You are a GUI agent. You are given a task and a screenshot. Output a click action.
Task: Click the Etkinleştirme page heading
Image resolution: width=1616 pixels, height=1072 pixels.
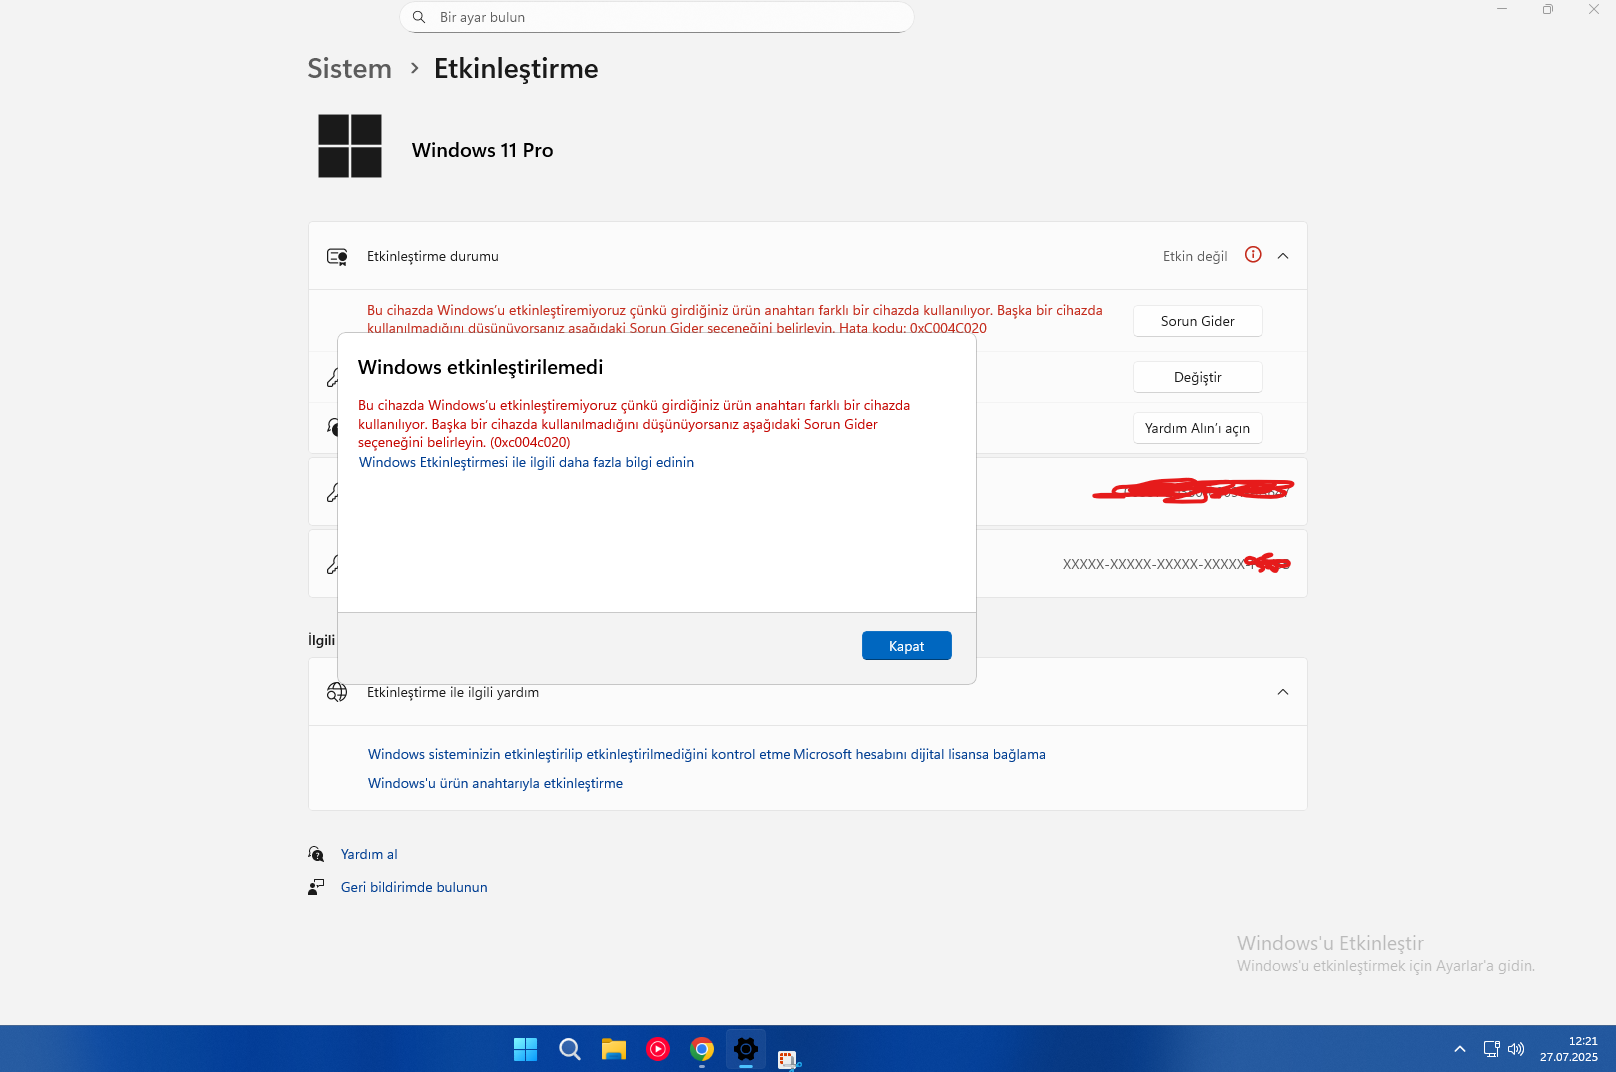pyautogui.click(x=516, y=68)
